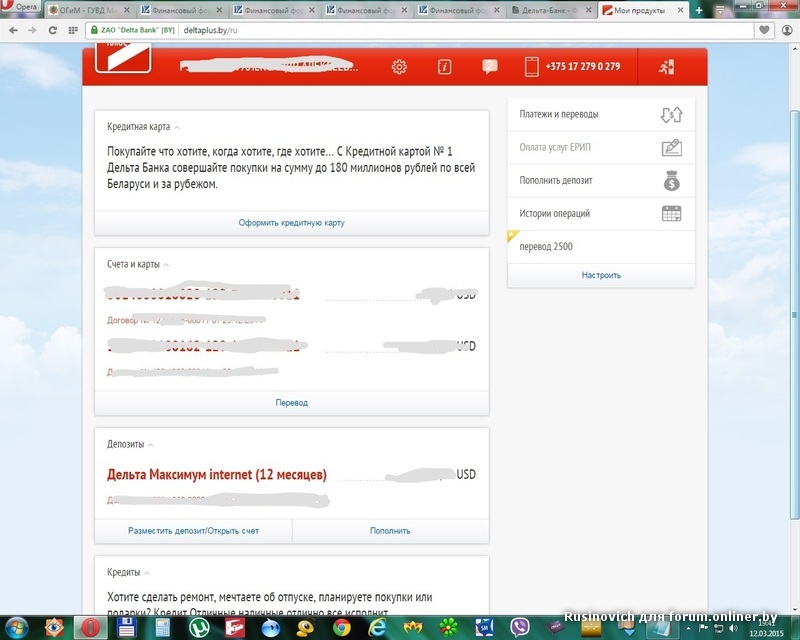Open ICQ green flower icon in taskbar

tap(448, 627)
